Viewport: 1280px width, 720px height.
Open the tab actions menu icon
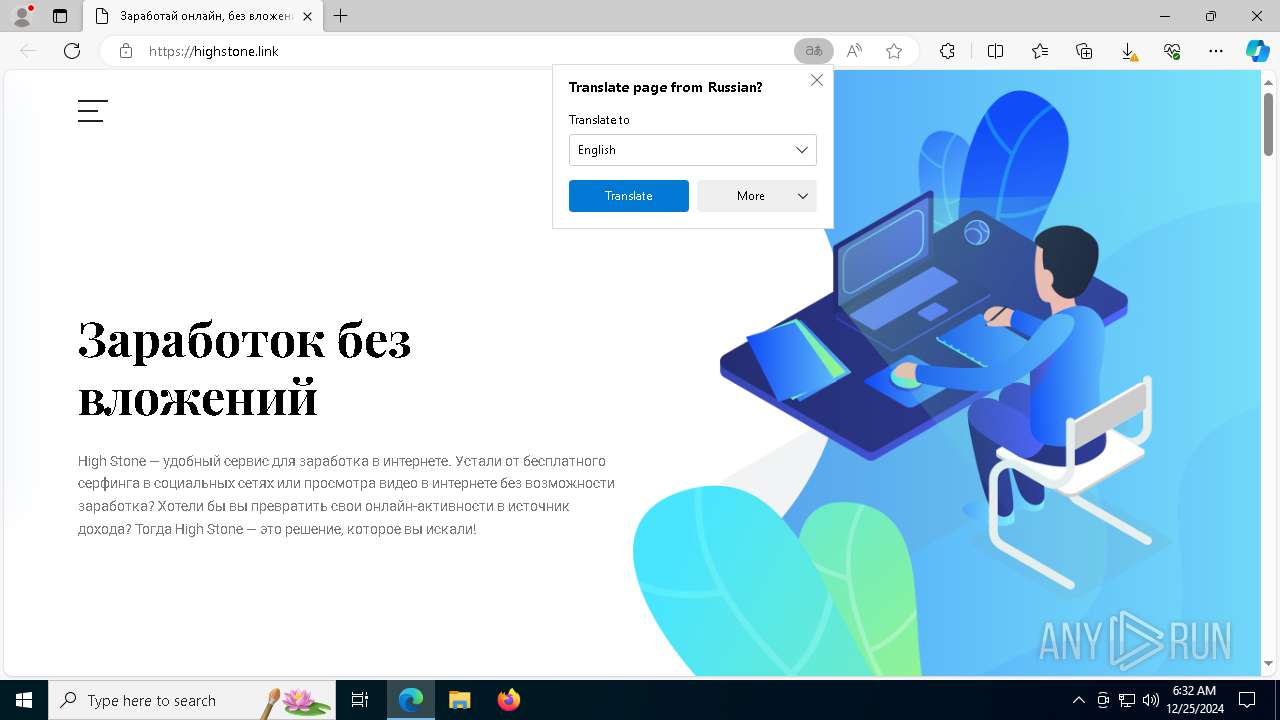60,16
